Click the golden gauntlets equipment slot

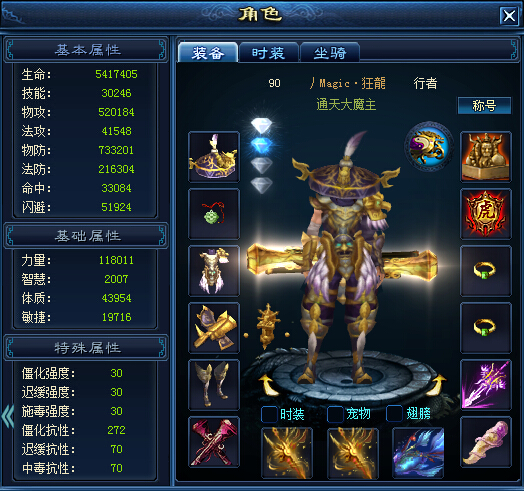pos(214,328)
